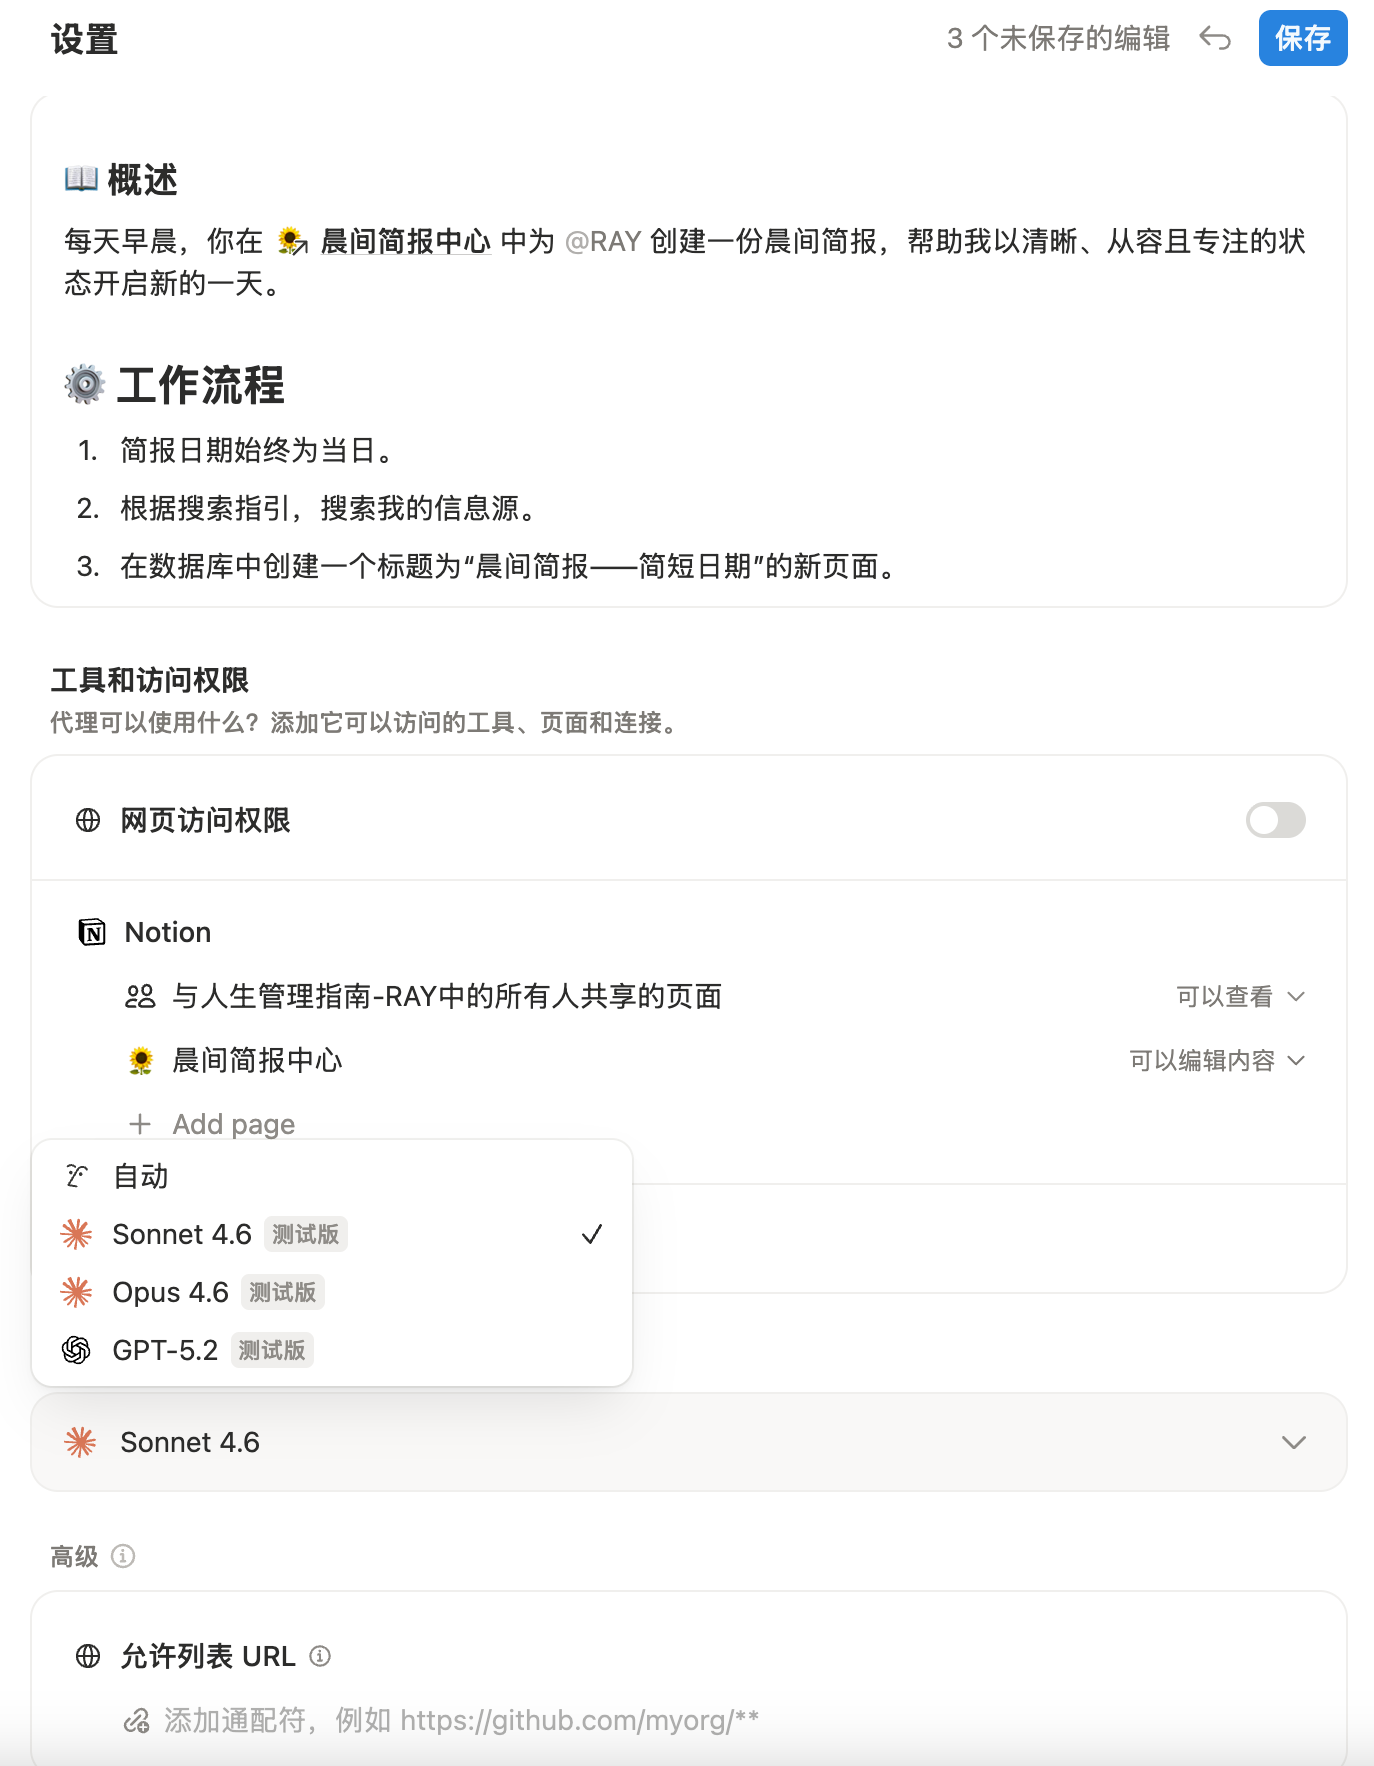
Task: Select GPT-5.2 from the model list
Action: [165, 1350]
